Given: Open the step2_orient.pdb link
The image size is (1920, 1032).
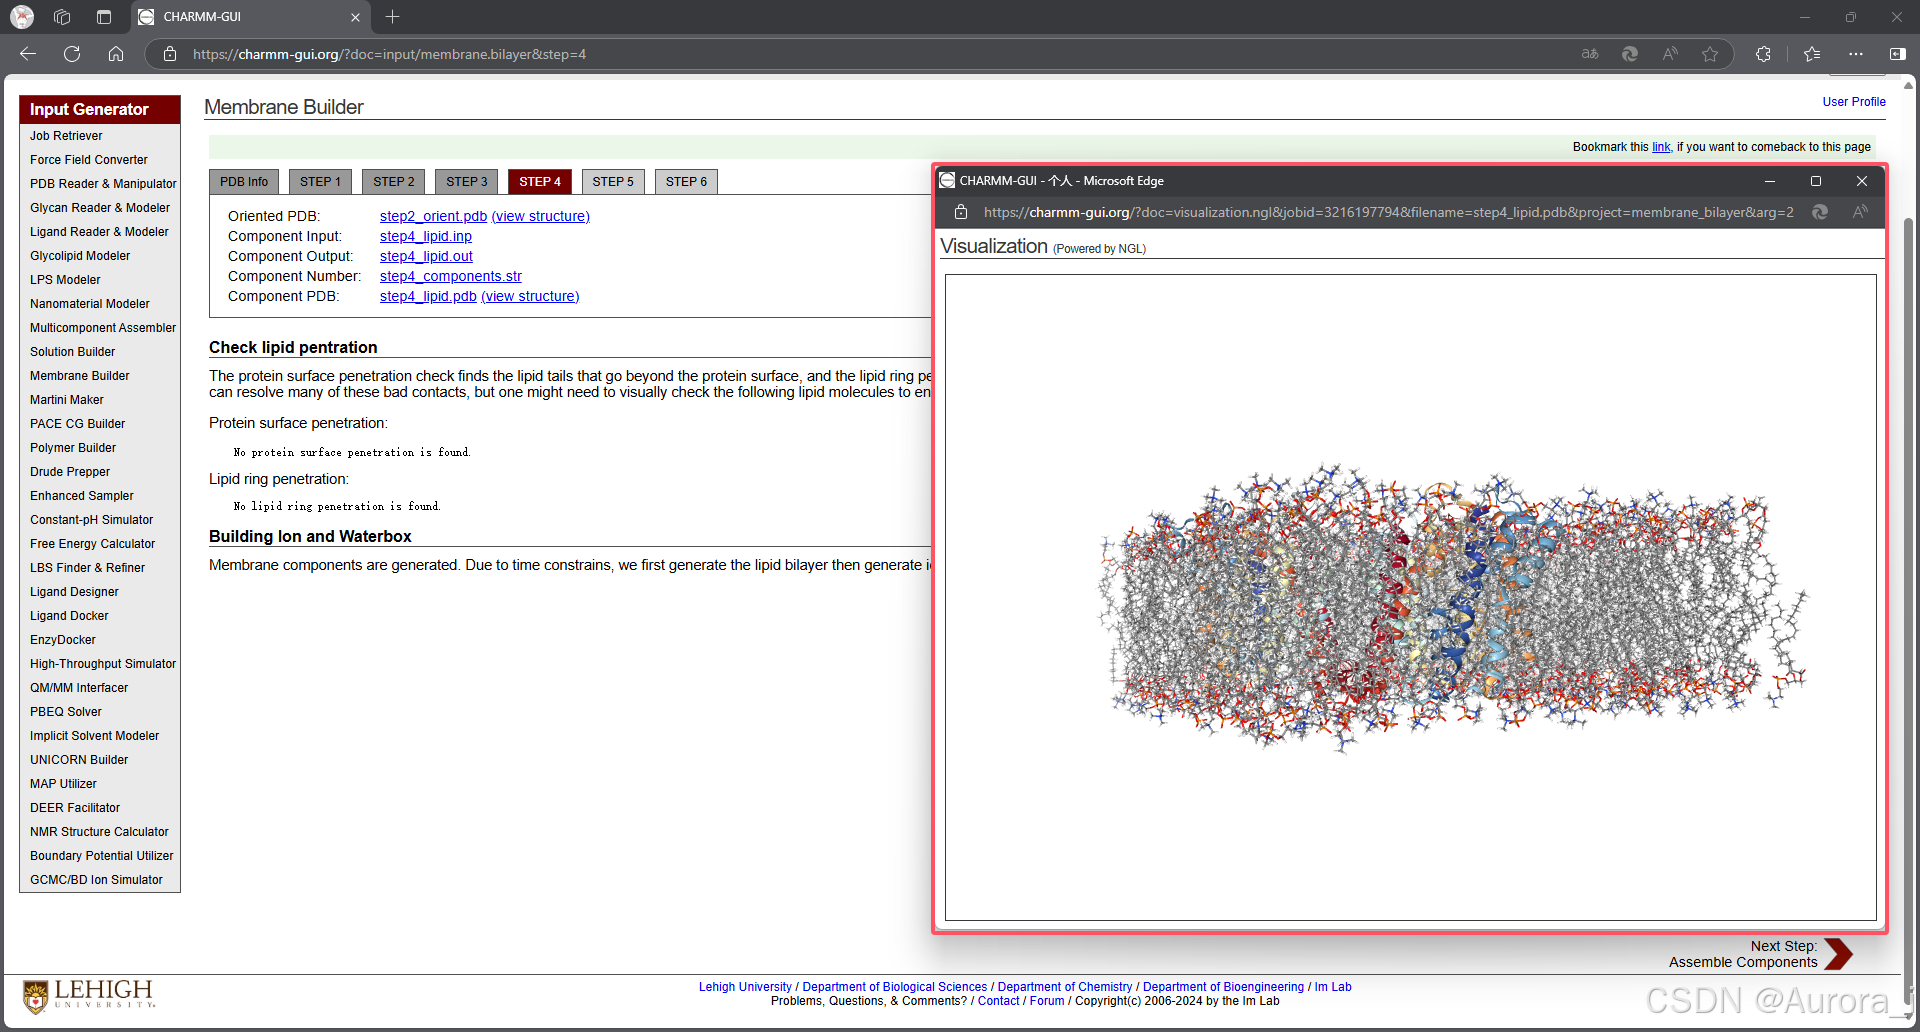Looking at the screenshot, I should coord(433,216).
